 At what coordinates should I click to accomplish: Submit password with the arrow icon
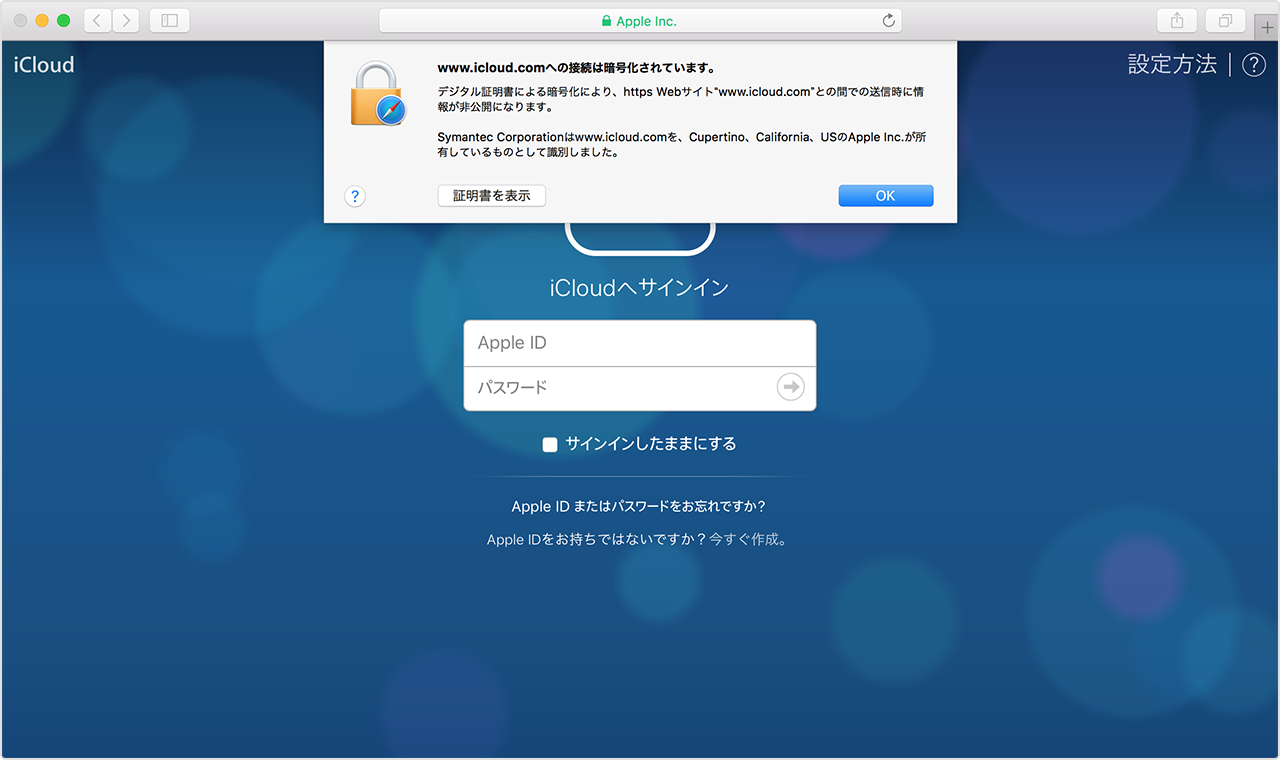pyautogui.click(x=790, y=387)
